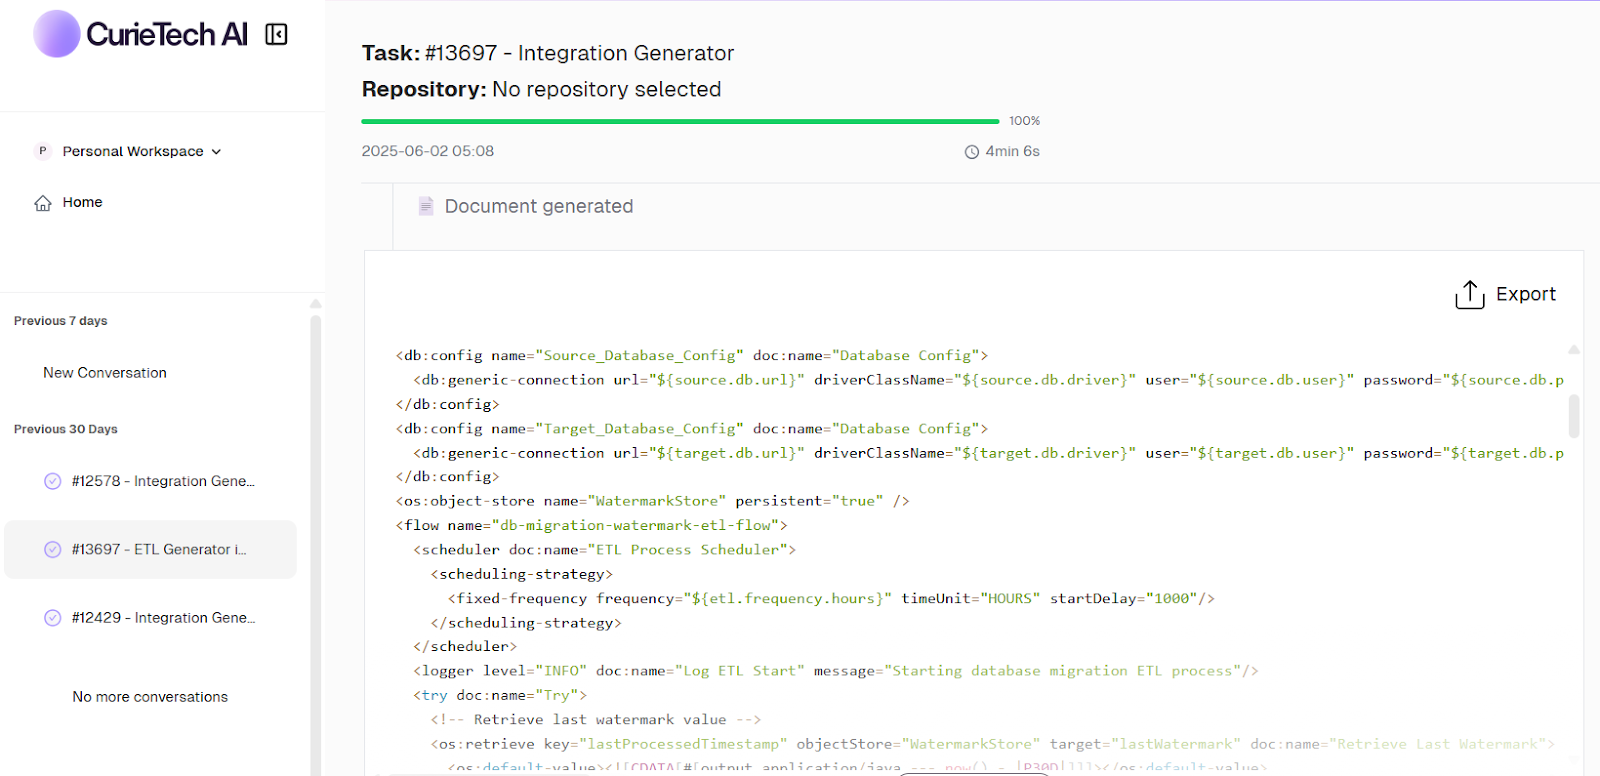Click the logger Log ETL Start line

836,671
